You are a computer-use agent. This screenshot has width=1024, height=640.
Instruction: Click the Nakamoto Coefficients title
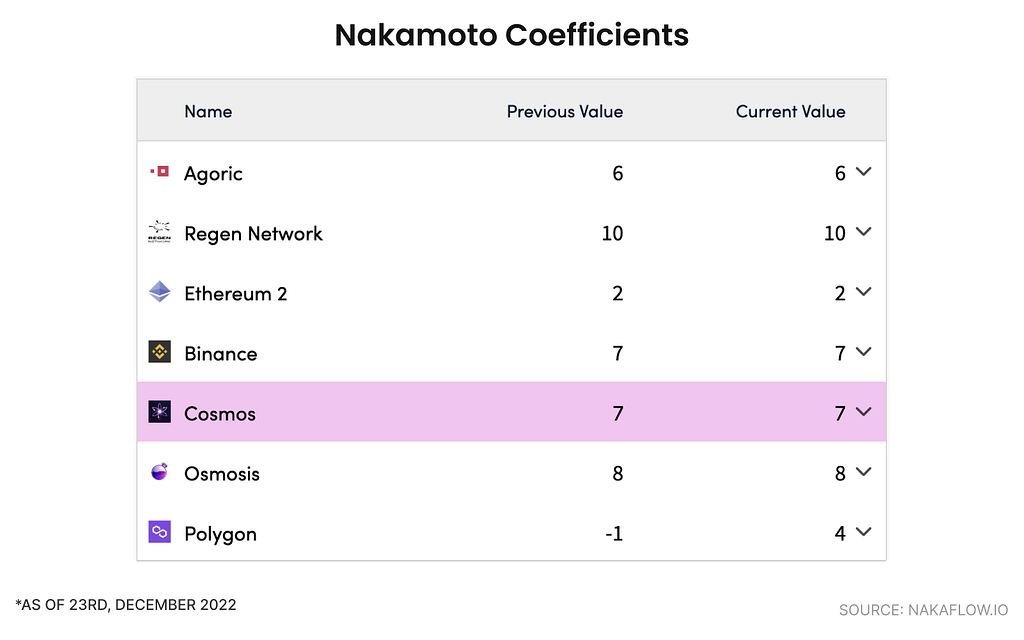click(511, 35)
